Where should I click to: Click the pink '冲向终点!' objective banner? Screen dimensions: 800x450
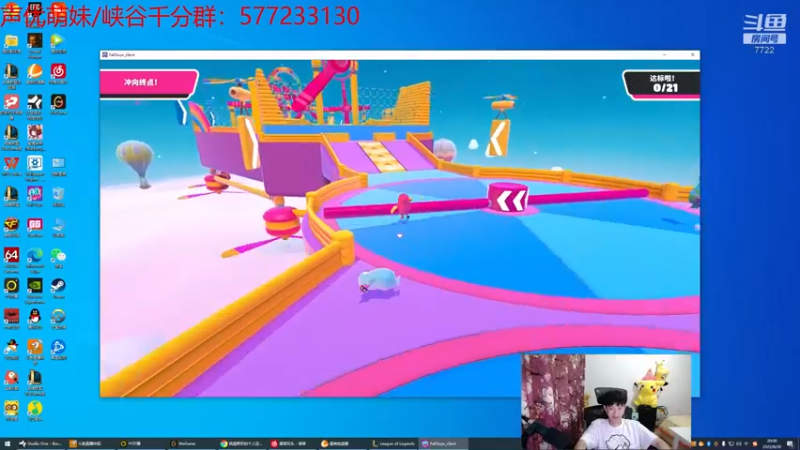tap(148, 83)
